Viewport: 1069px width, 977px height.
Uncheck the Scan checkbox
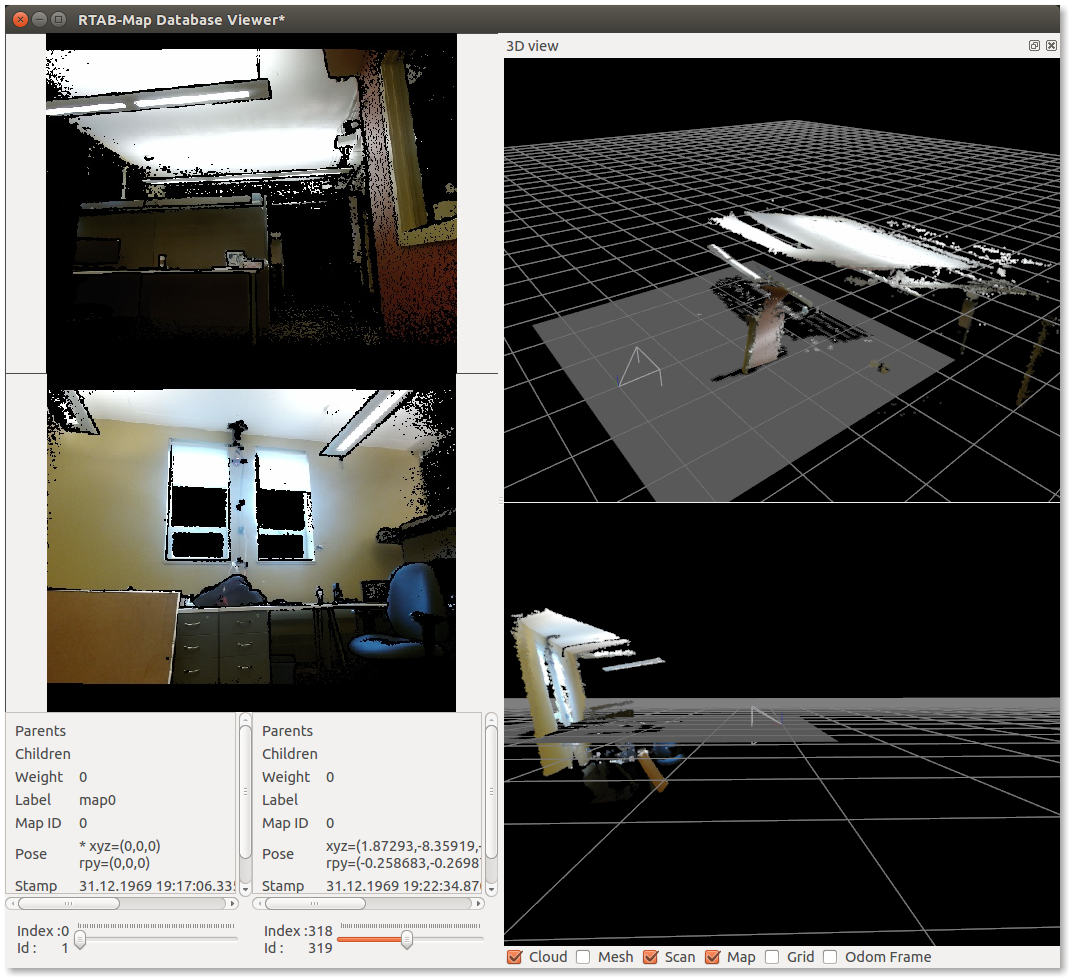tap(650, 957)
